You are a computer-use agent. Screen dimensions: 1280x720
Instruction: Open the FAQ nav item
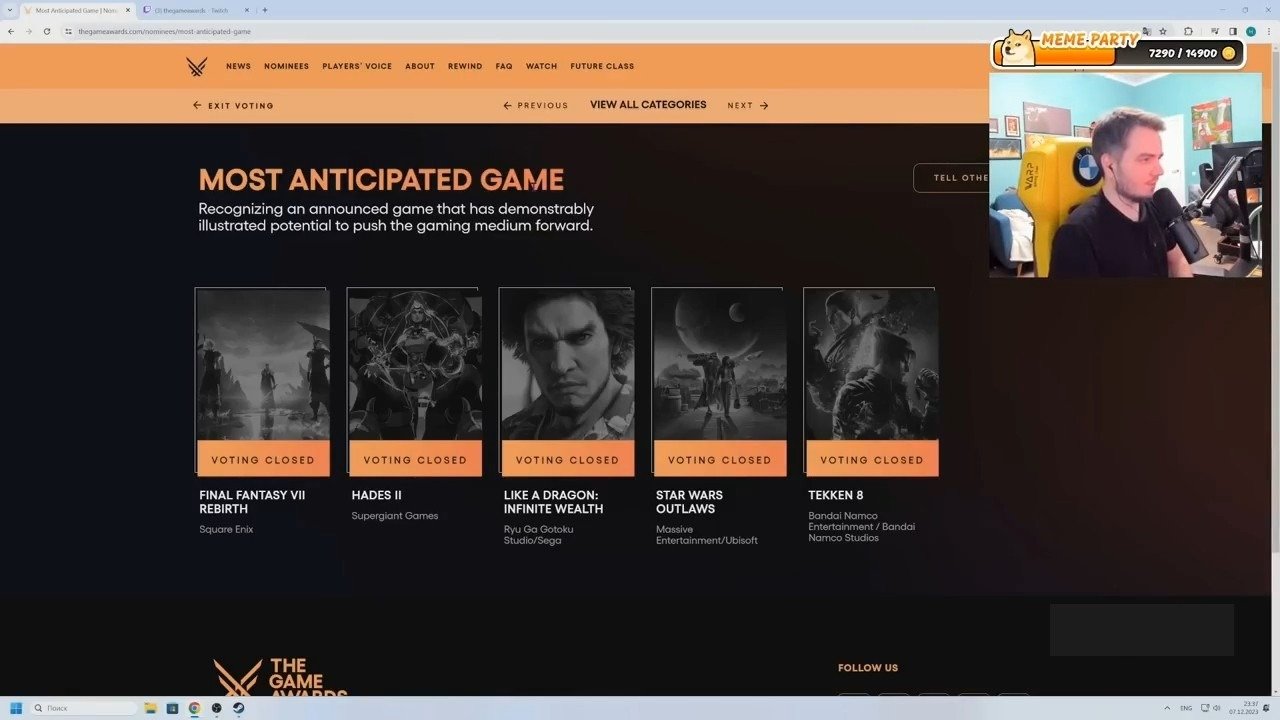coord(504,67)
